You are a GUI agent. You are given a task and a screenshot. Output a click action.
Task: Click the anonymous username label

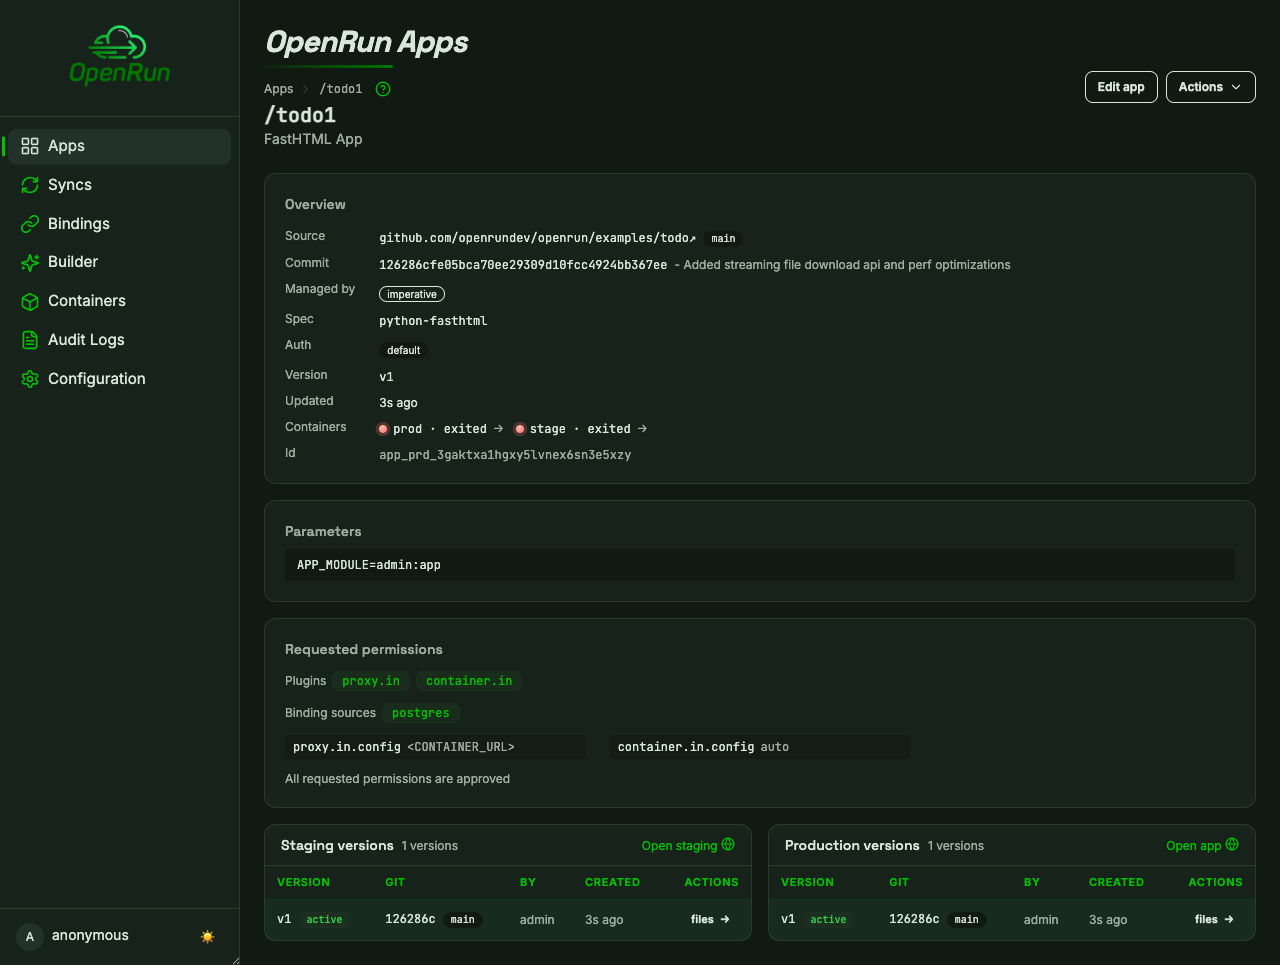(x=90, y=936)
